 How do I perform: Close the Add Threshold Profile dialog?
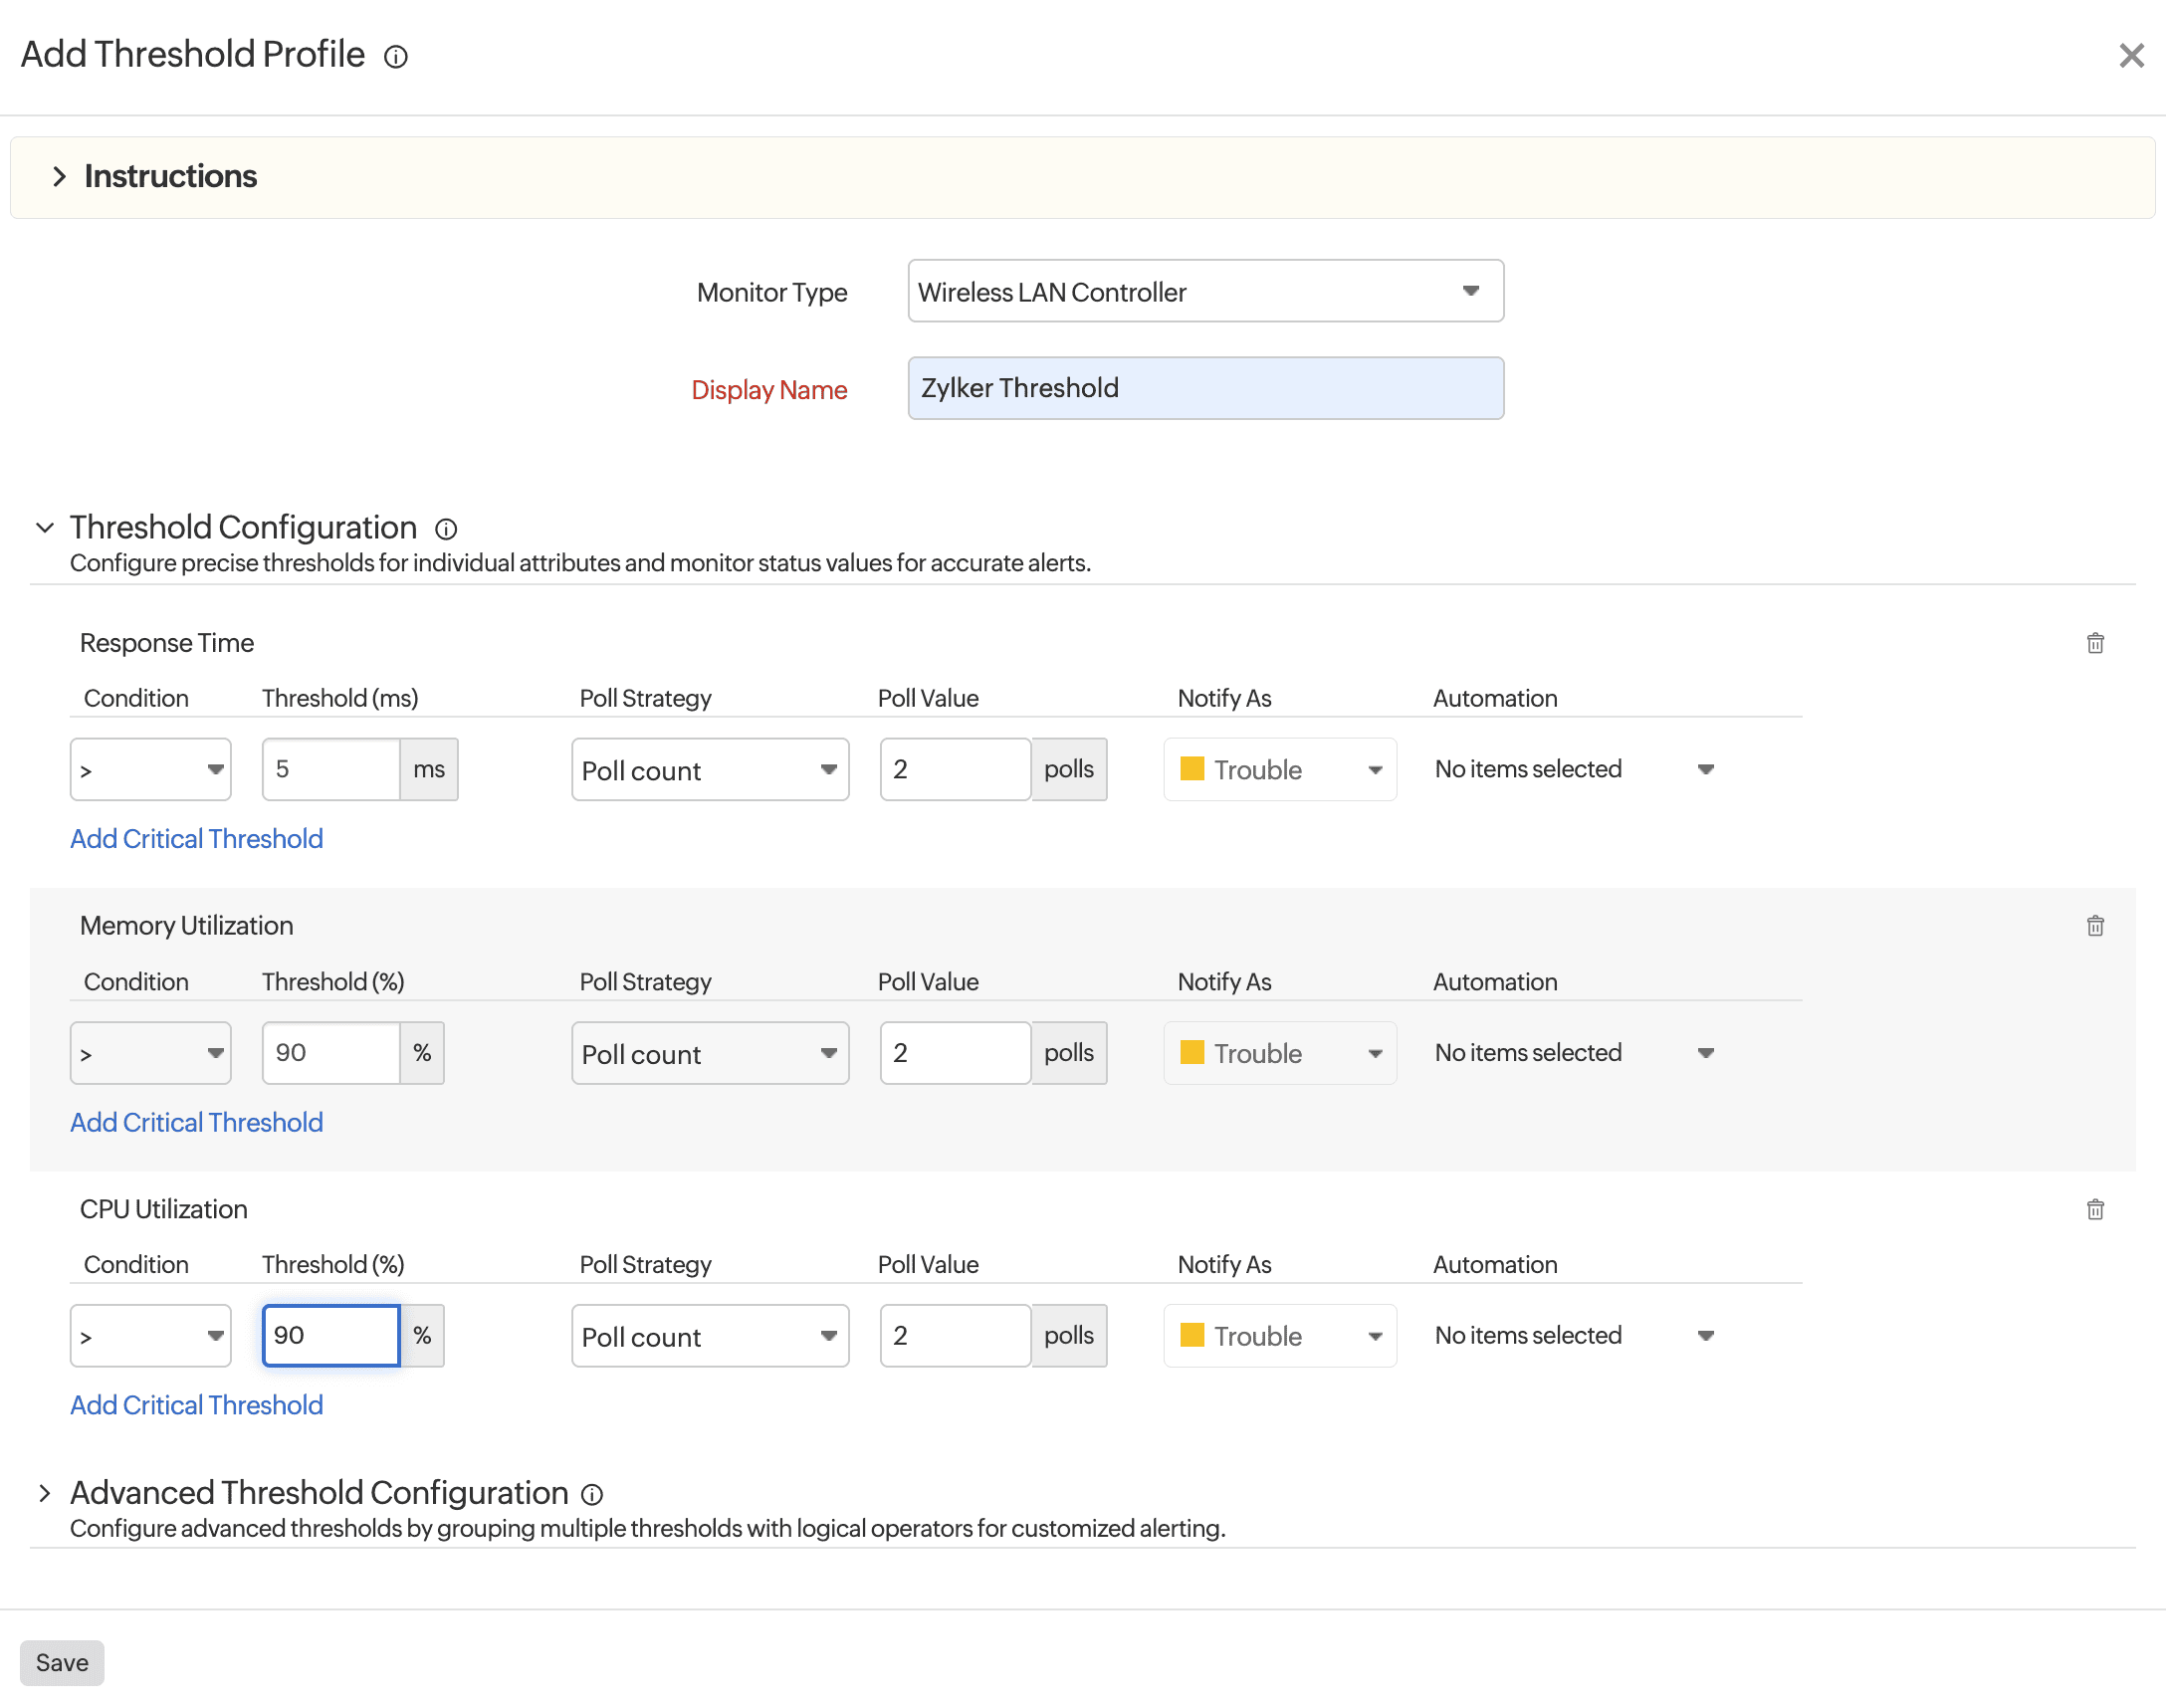coord(2131,55)
